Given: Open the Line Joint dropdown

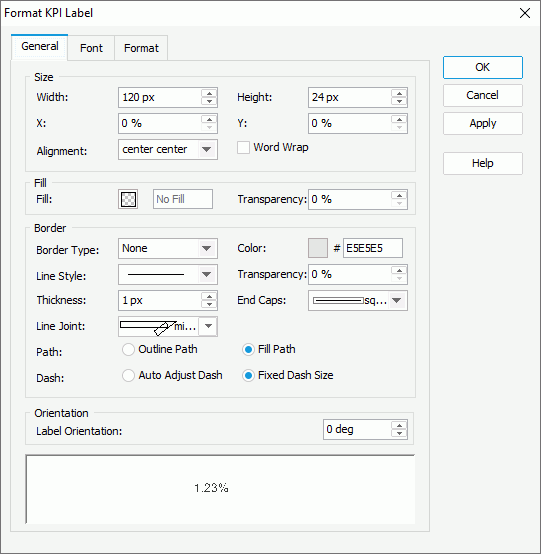Looking at the screenshot, I should coord(168,326).
